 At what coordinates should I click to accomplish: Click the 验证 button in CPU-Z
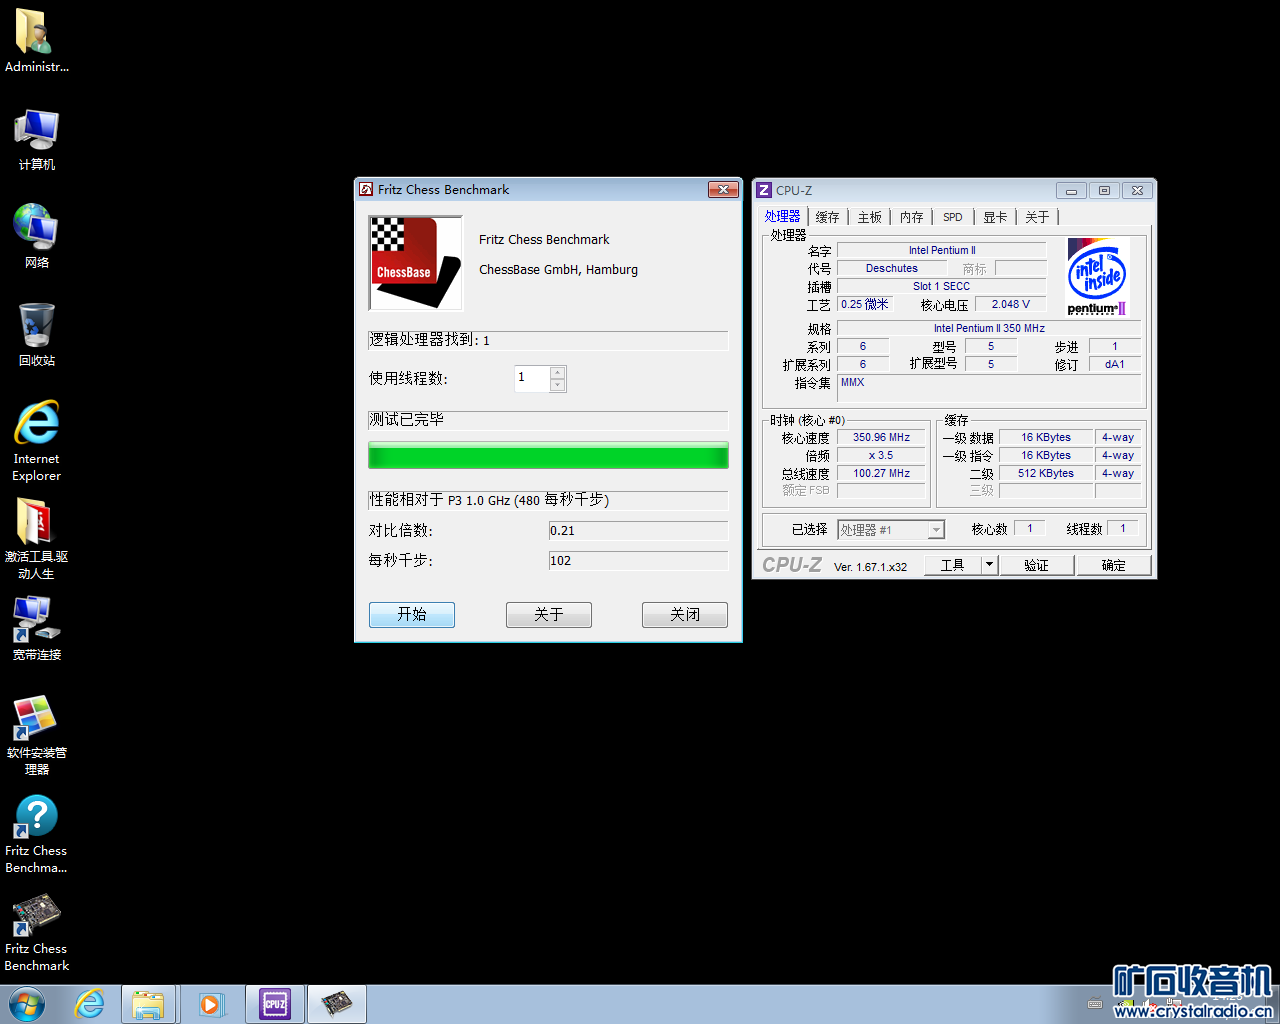click(x=1037, y=565)
